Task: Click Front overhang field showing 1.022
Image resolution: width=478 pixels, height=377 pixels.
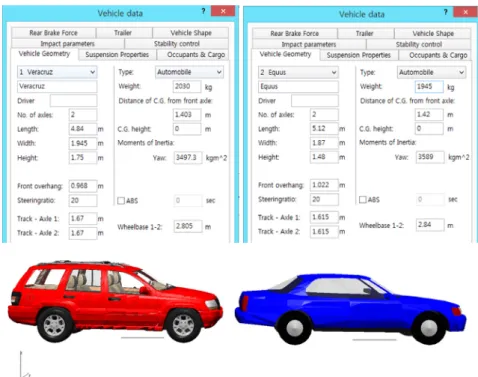Action: click(324, 185)
